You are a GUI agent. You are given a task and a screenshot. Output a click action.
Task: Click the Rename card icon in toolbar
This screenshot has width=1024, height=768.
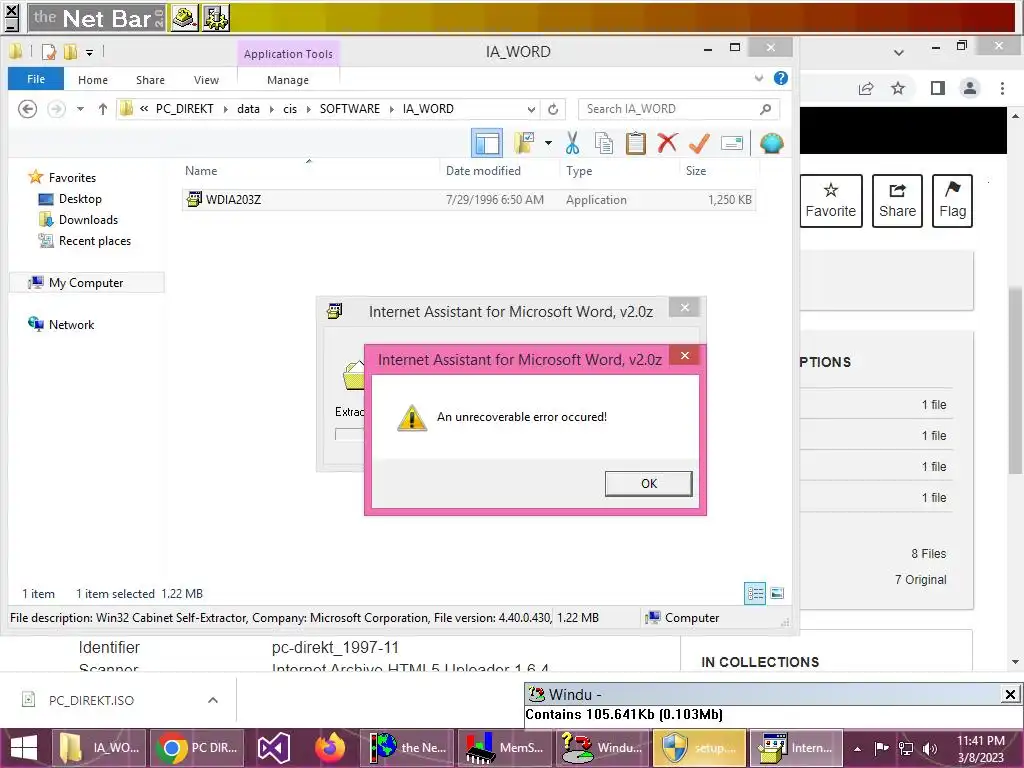pyautogui.click(x=732, y=143)
